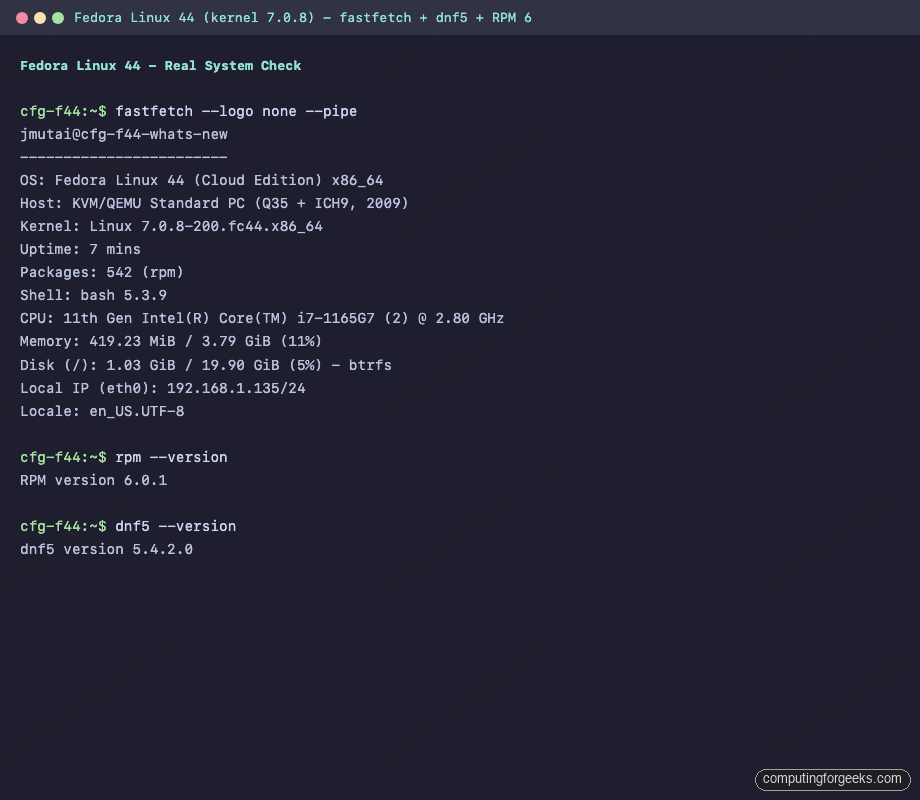Click the OS line showing Cloud Edition
This screenshot has height=800, width=920.
click(x=202, y=180)
